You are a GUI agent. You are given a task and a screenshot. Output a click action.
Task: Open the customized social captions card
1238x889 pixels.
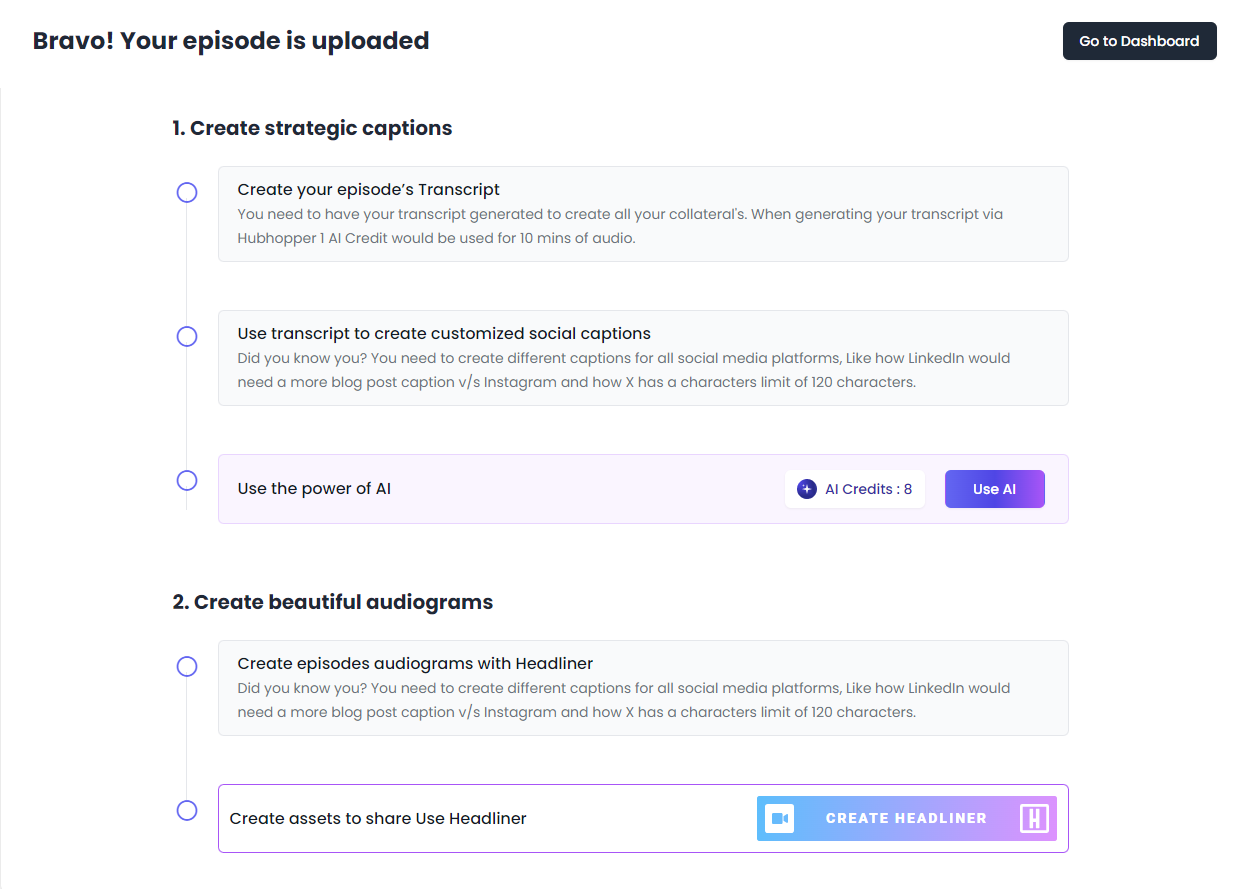(x=643, y=357)
